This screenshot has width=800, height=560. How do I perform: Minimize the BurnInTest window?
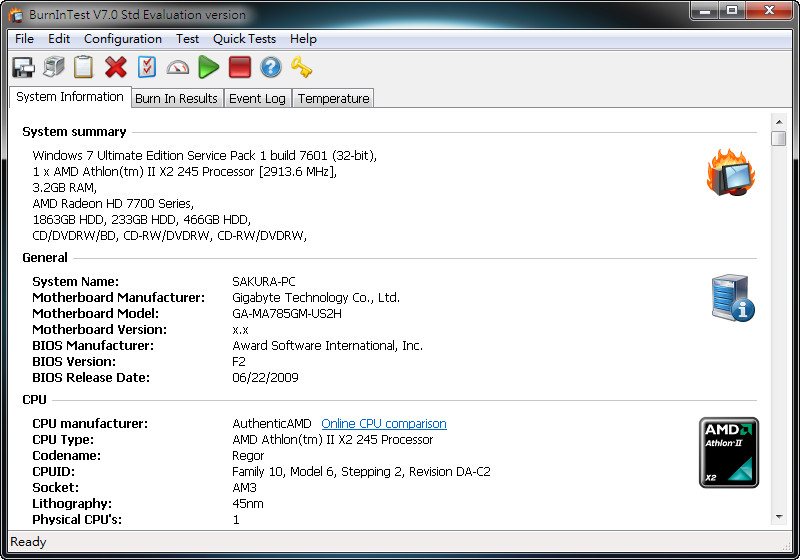click(705, 11)
